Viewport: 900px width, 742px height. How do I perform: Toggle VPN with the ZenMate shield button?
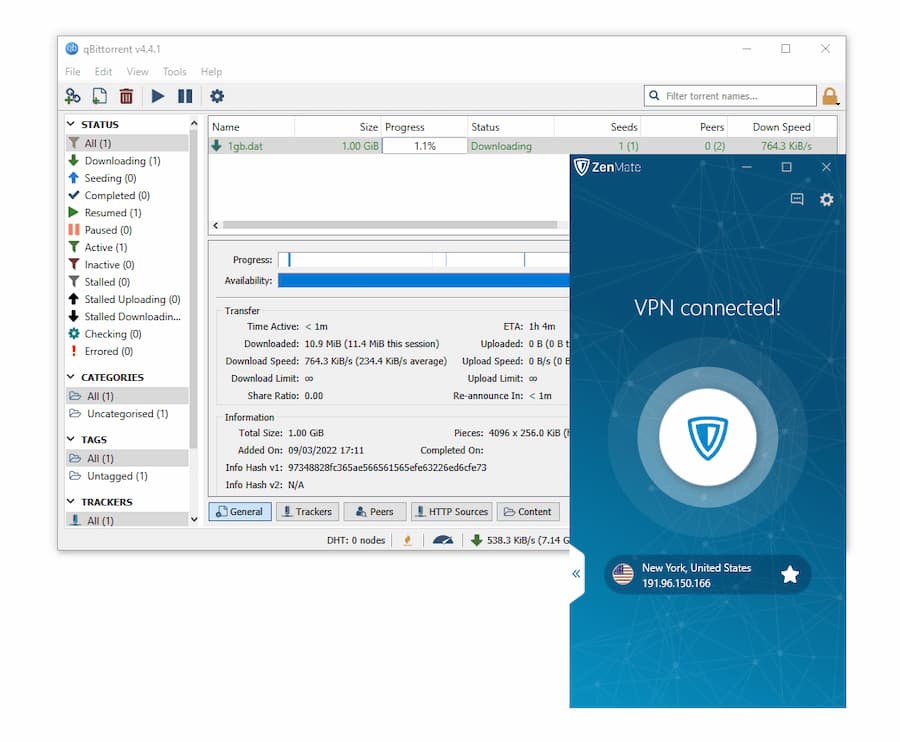click(x=708, y=437)
